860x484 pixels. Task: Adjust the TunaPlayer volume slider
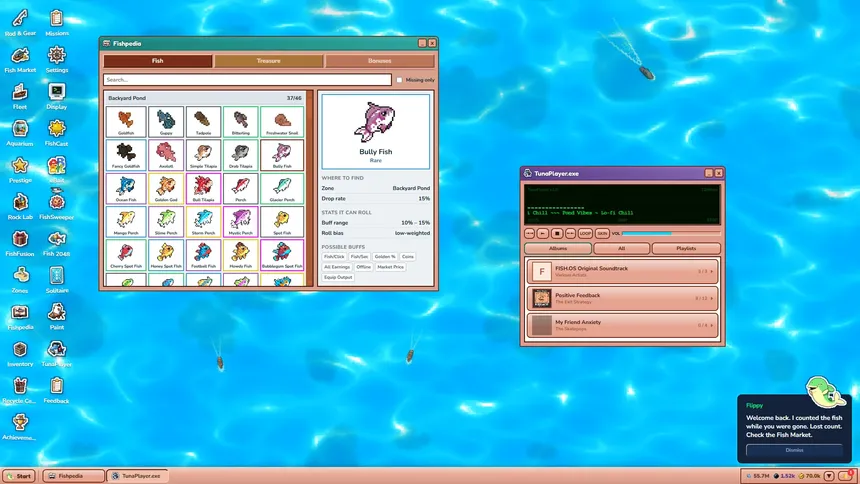pyautogui.click(x=671, y=233)
